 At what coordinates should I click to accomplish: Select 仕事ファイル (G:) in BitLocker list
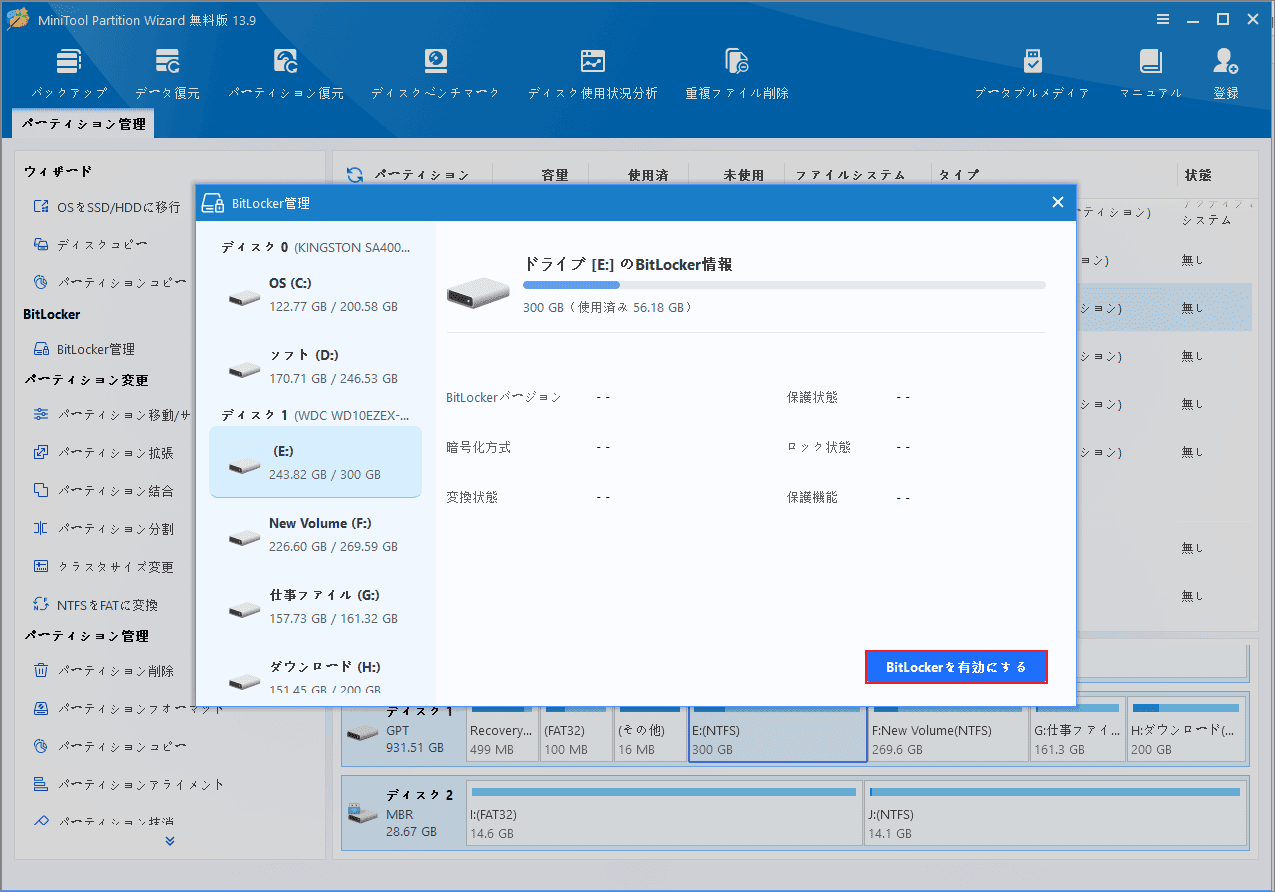(316, 606)
